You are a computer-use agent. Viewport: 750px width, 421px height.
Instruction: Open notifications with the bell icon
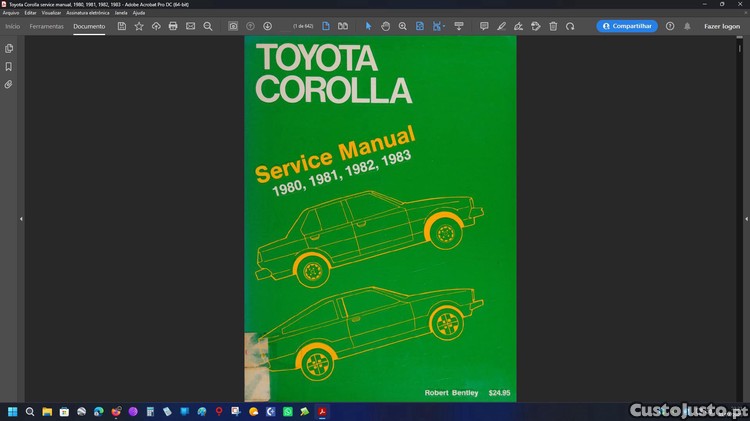pyautogui.click(x=687, y=26)
